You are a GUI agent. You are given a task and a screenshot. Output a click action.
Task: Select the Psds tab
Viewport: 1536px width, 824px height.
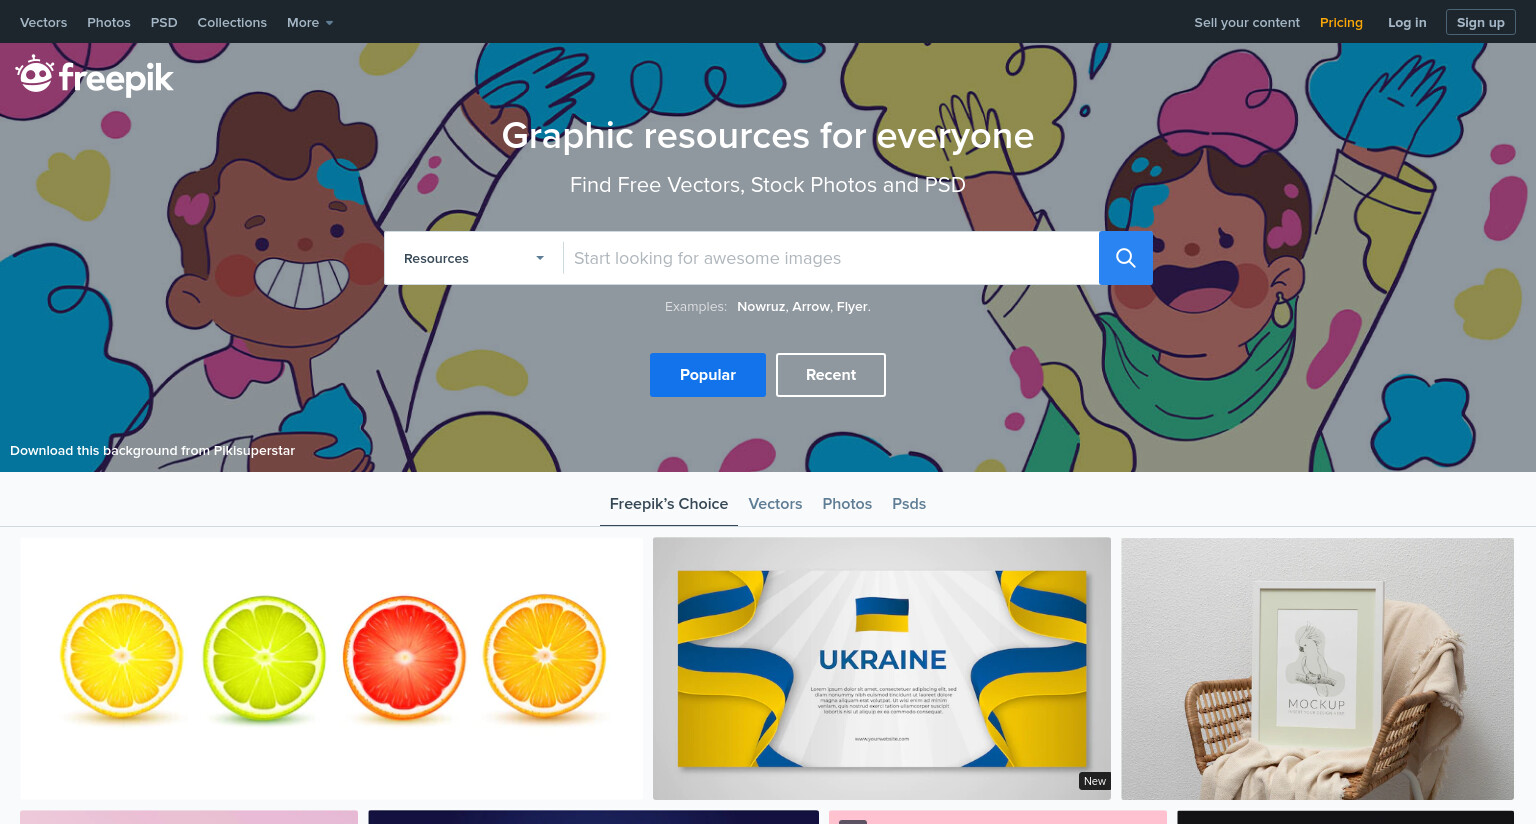pyautogui.click(x=909, y=504)
